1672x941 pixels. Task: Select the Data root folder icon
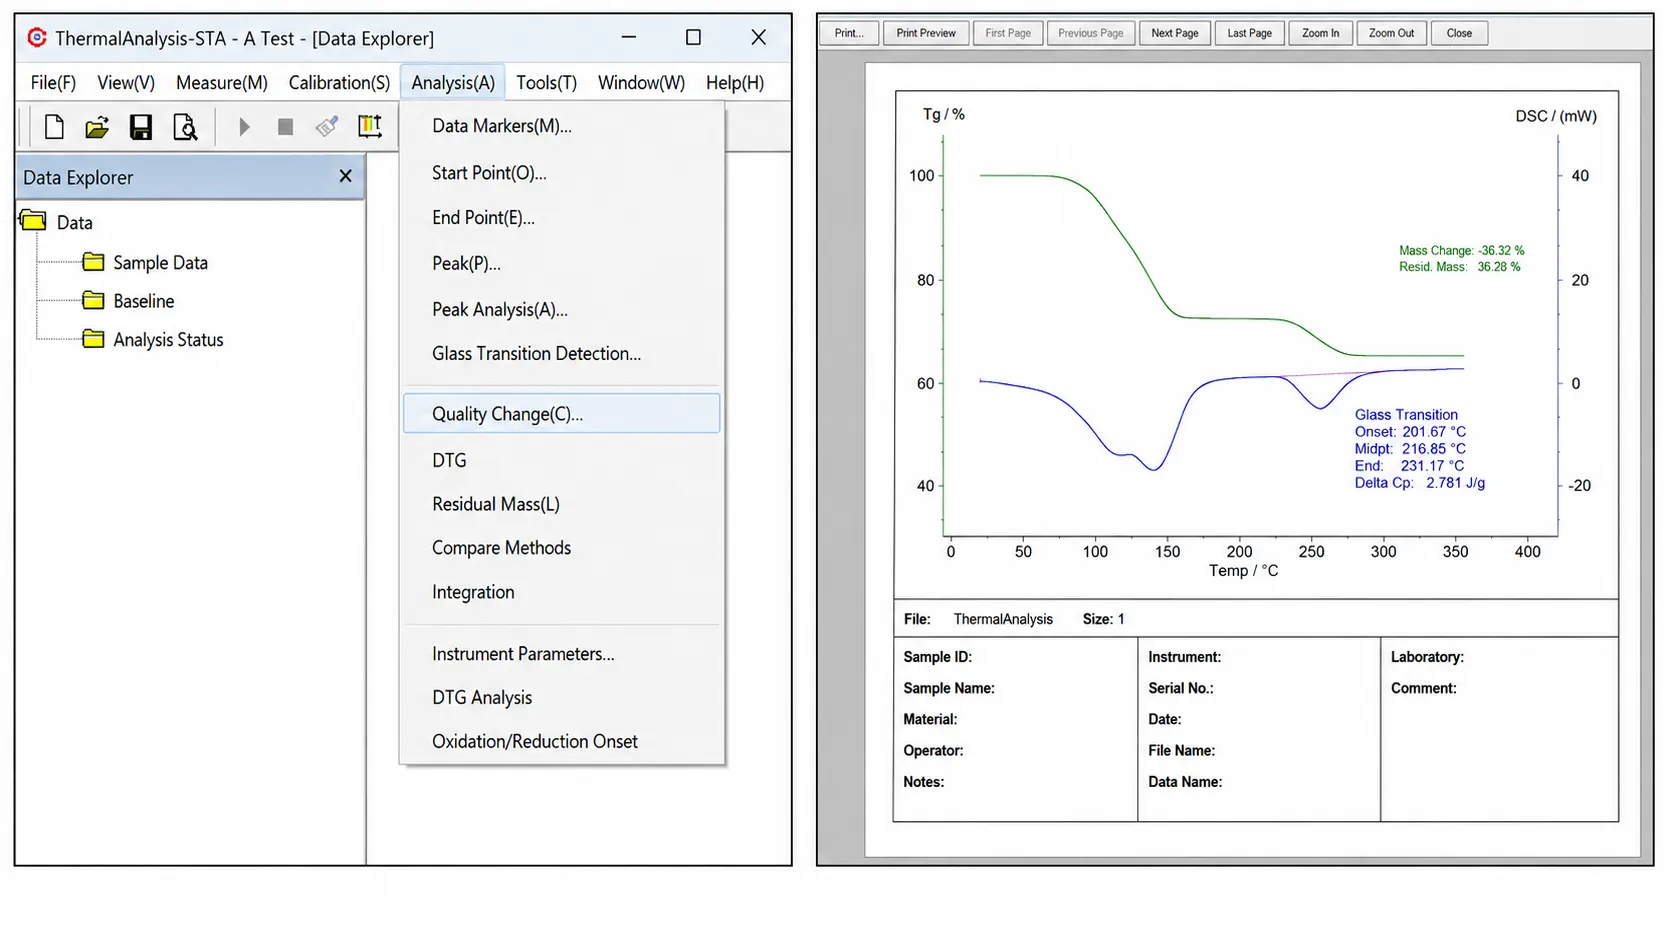[x=34, y=221]
